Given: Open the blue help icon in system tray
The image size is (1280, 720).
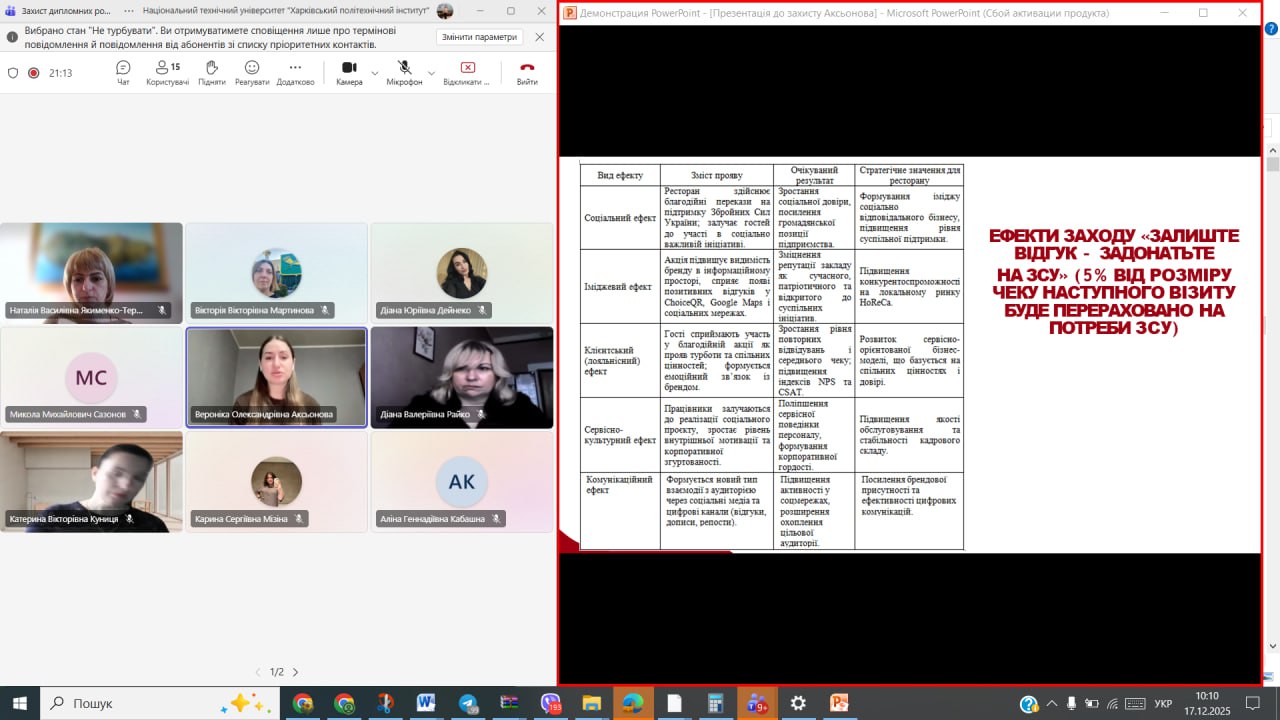Looking at the screenshot, I should click(1027, 704).
